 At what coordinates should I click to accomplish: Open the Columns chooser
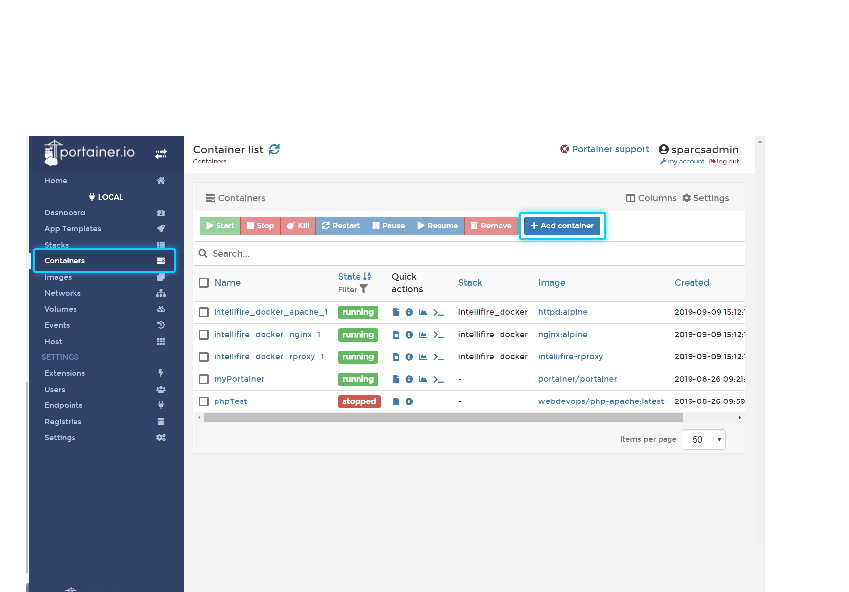[x=651, y=198]
